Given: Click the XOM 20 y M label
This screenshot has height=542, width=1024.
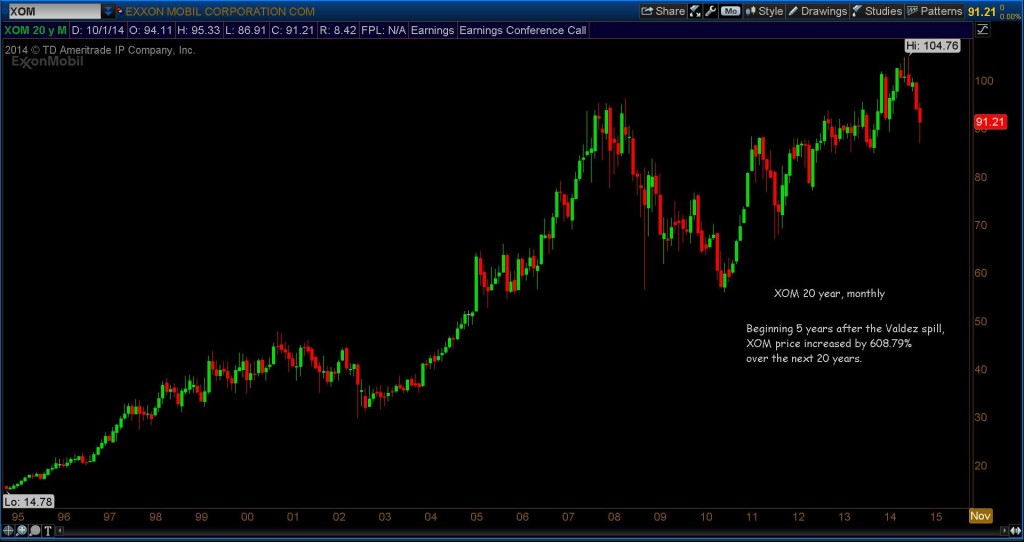Looking at the screenshot, I should (35, 30).
